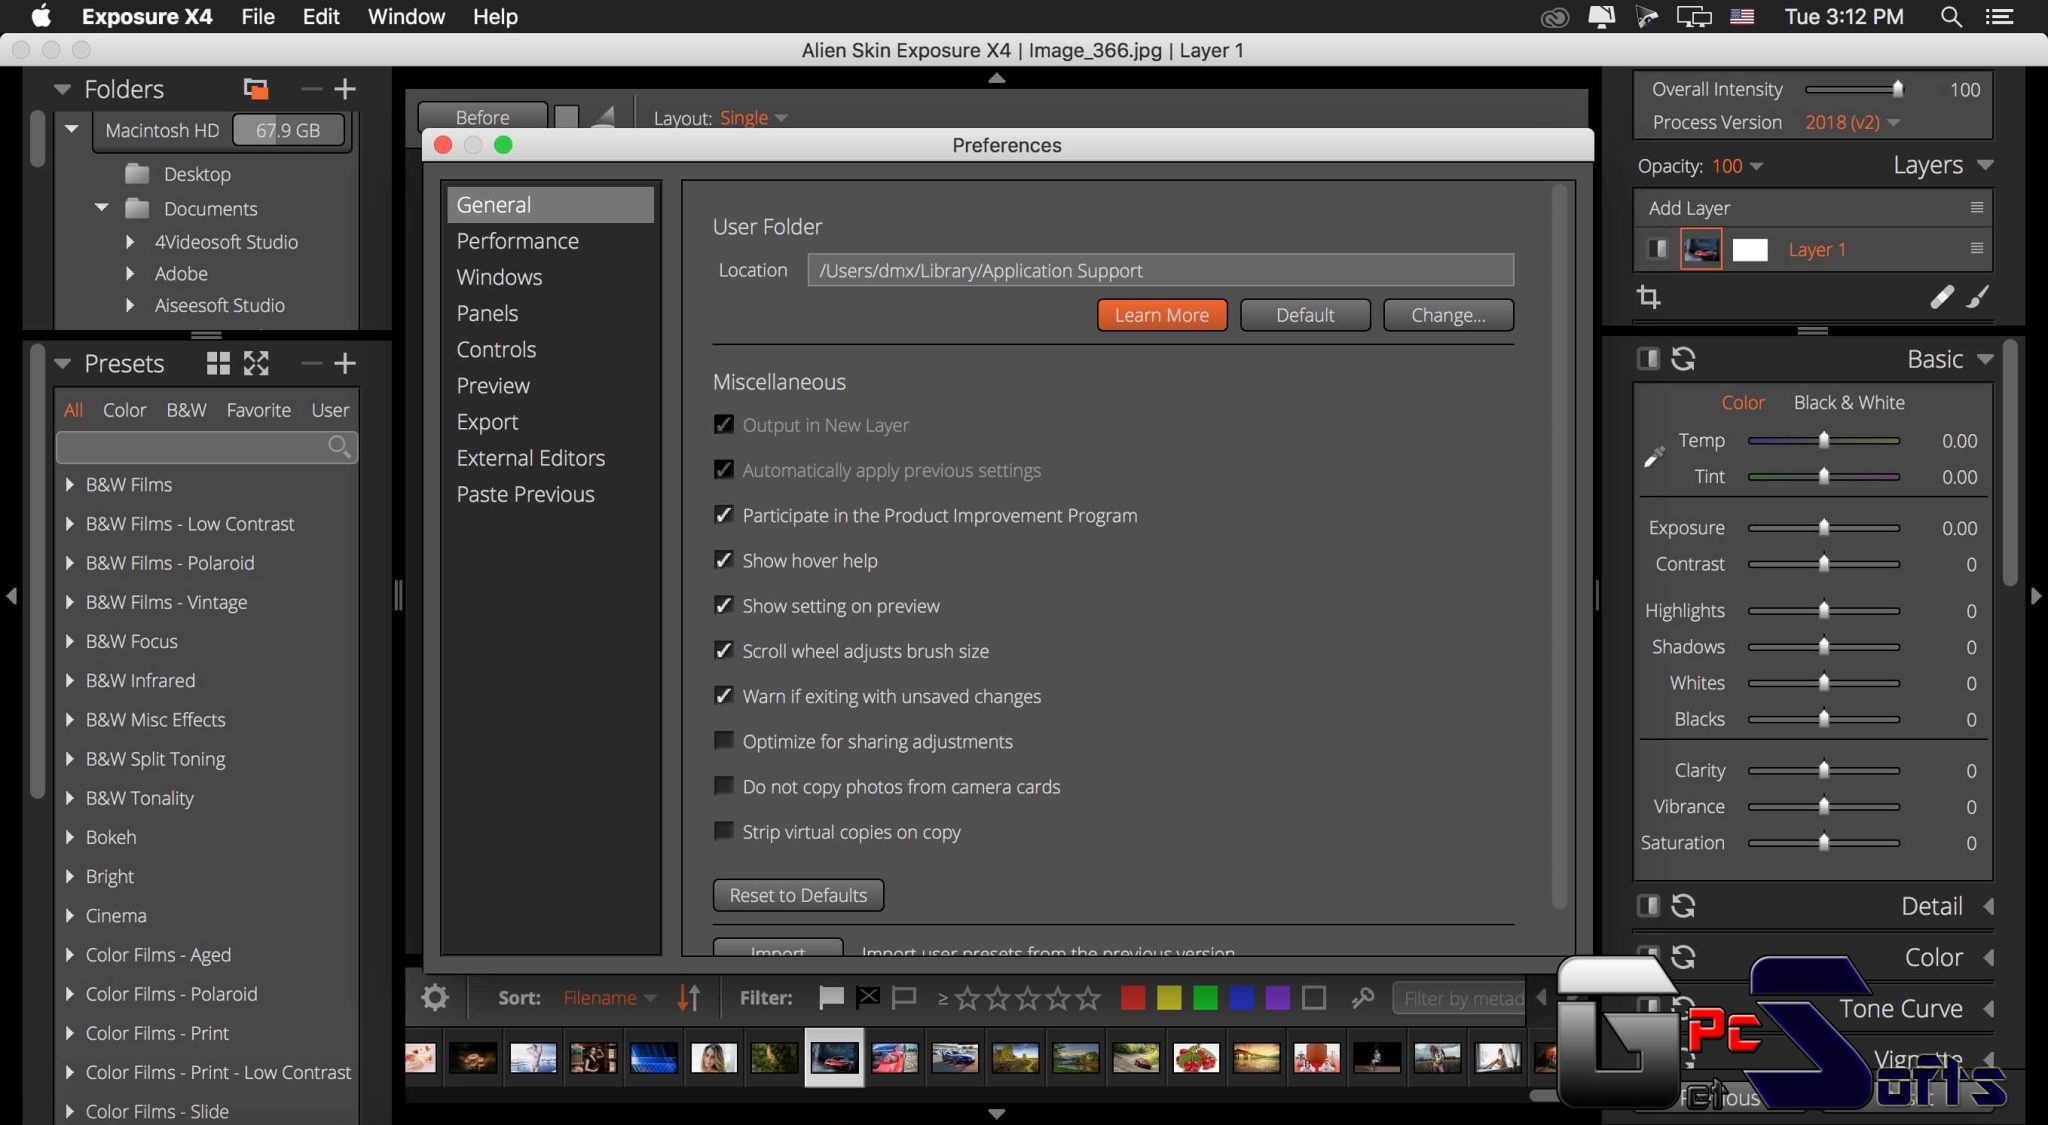The height and width of the screenshot is (1125, 2048).
Task: Open the Process Version dropdown
Action: tap(1851, 122)
